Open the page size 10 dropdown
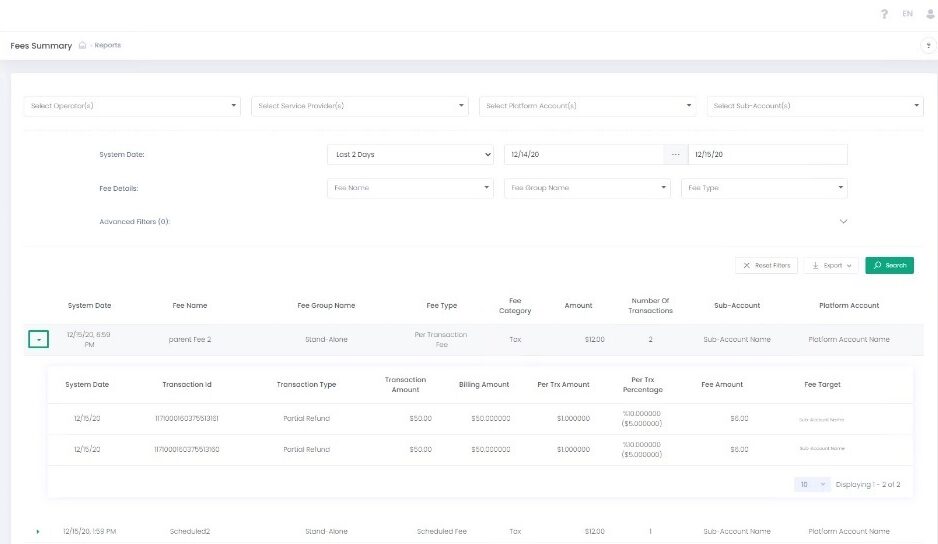 pos(812,484)
